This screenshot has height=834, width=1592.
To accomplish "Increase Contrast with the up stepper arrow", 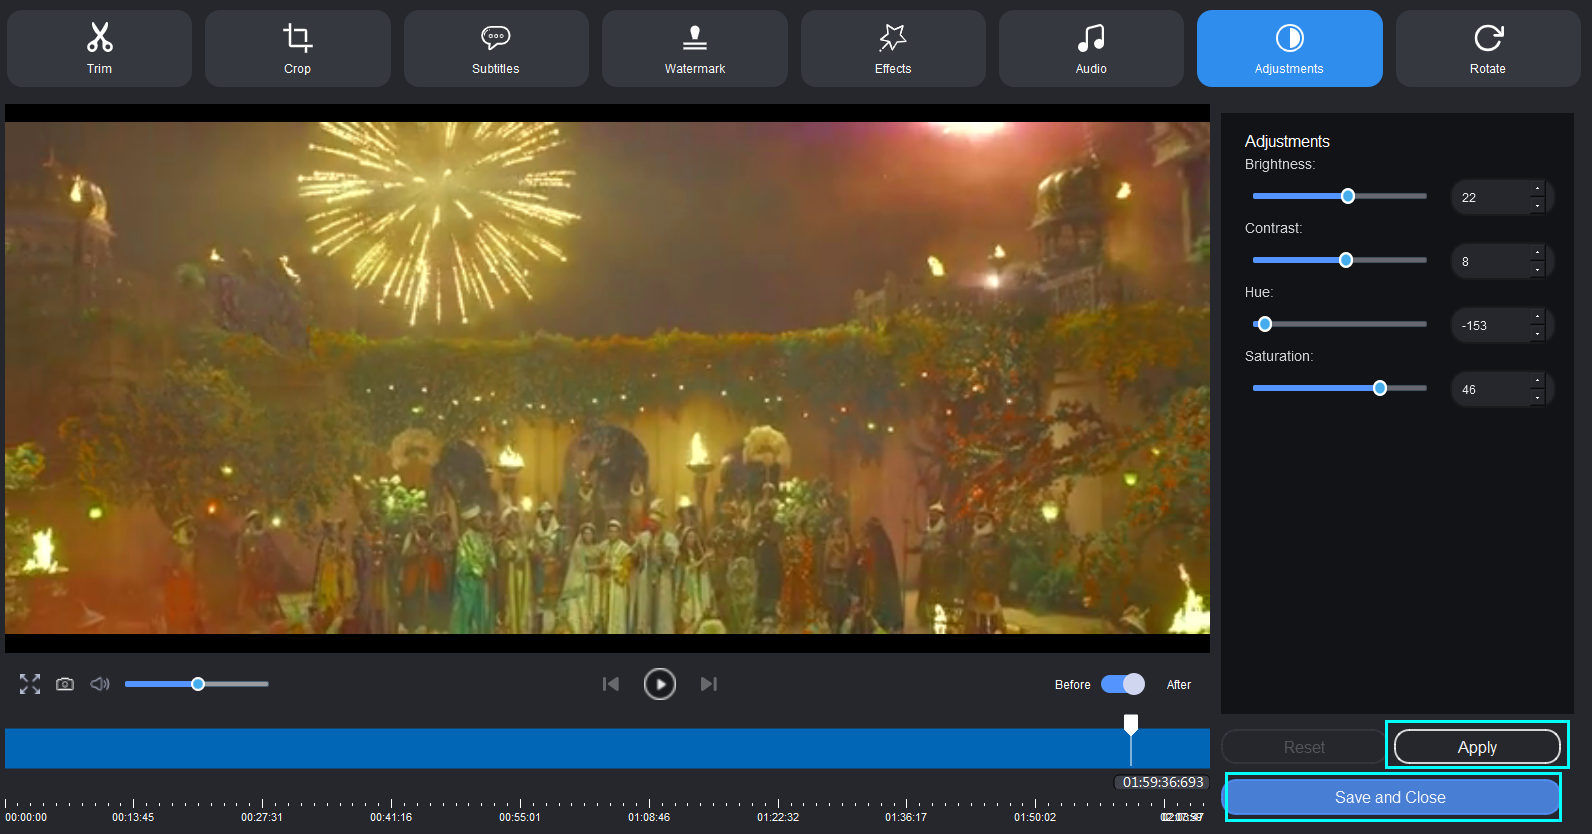I will coord(1538,252).
